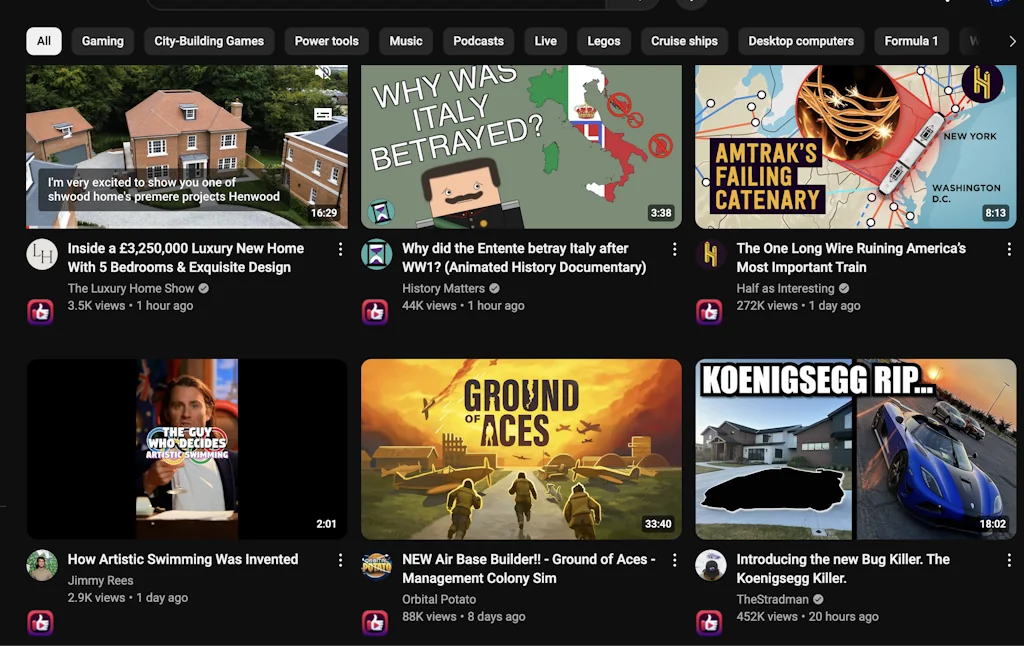Click the thumbs-up extension icon under Artistic Swimming video
The image size is (1024, 646).
click(40, 623)
